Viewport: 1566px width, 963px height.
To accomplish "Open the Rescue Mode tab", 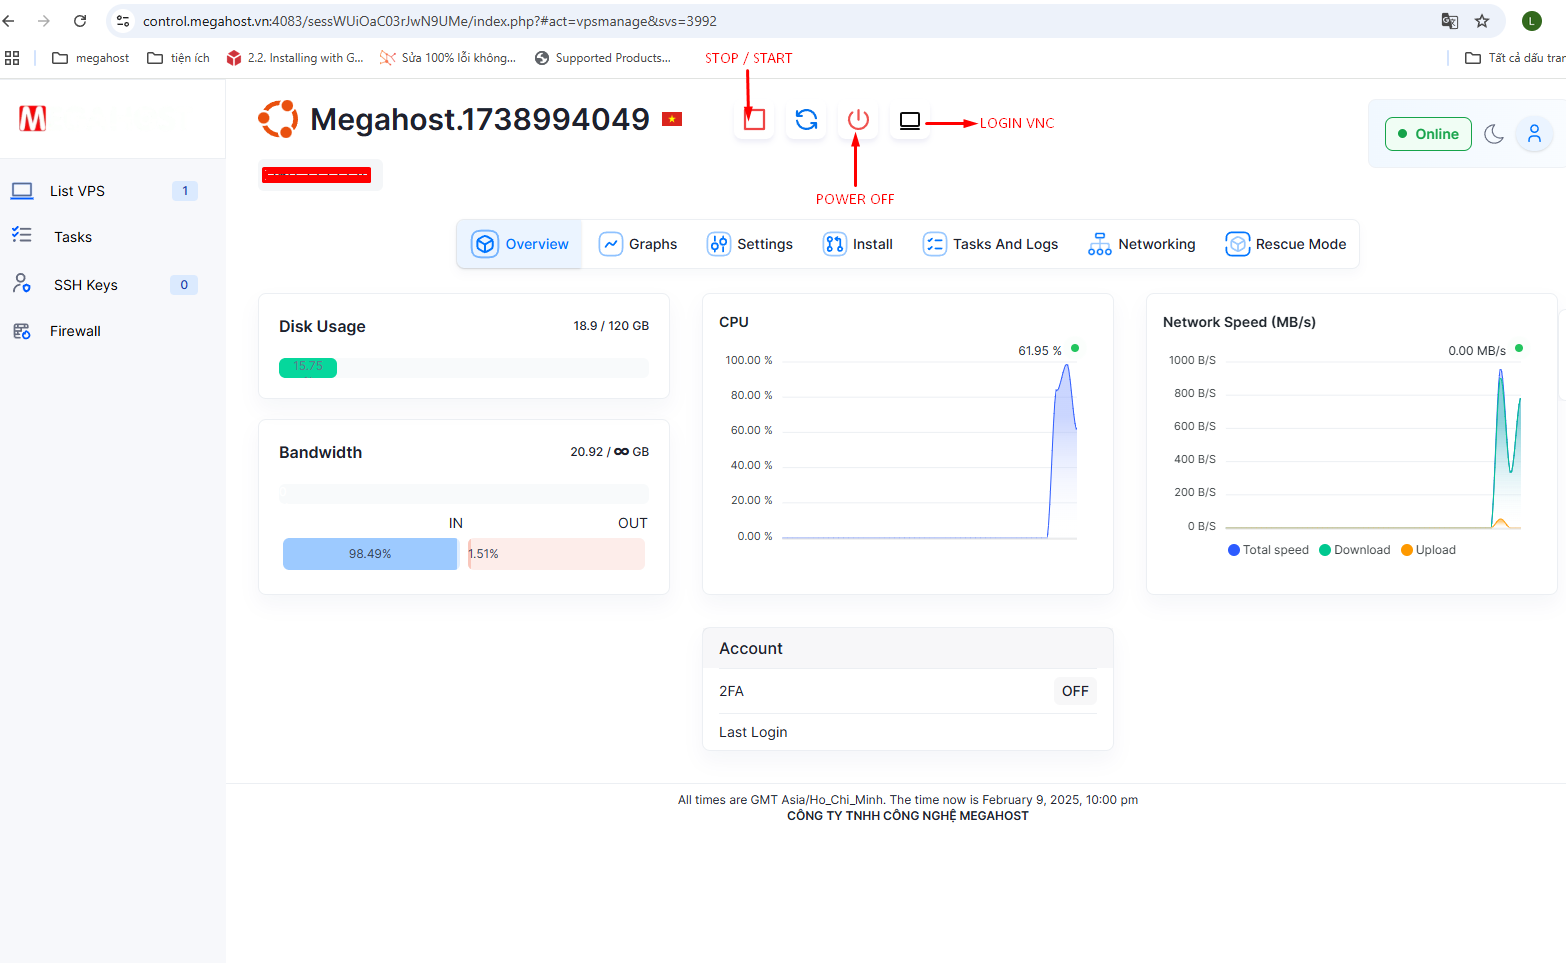I will click(x=1286, y=244).
